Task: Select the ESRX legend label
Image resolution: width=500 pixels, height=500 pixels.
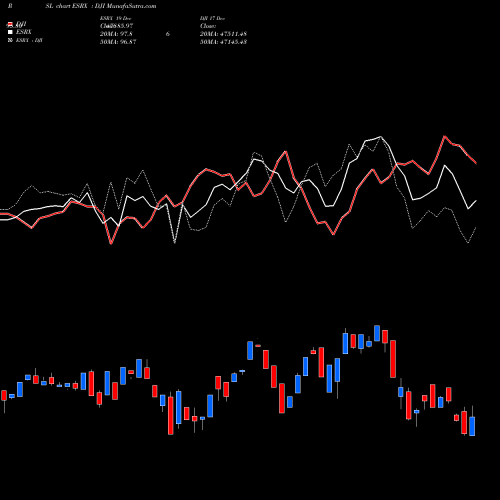Action: (24, 32)
